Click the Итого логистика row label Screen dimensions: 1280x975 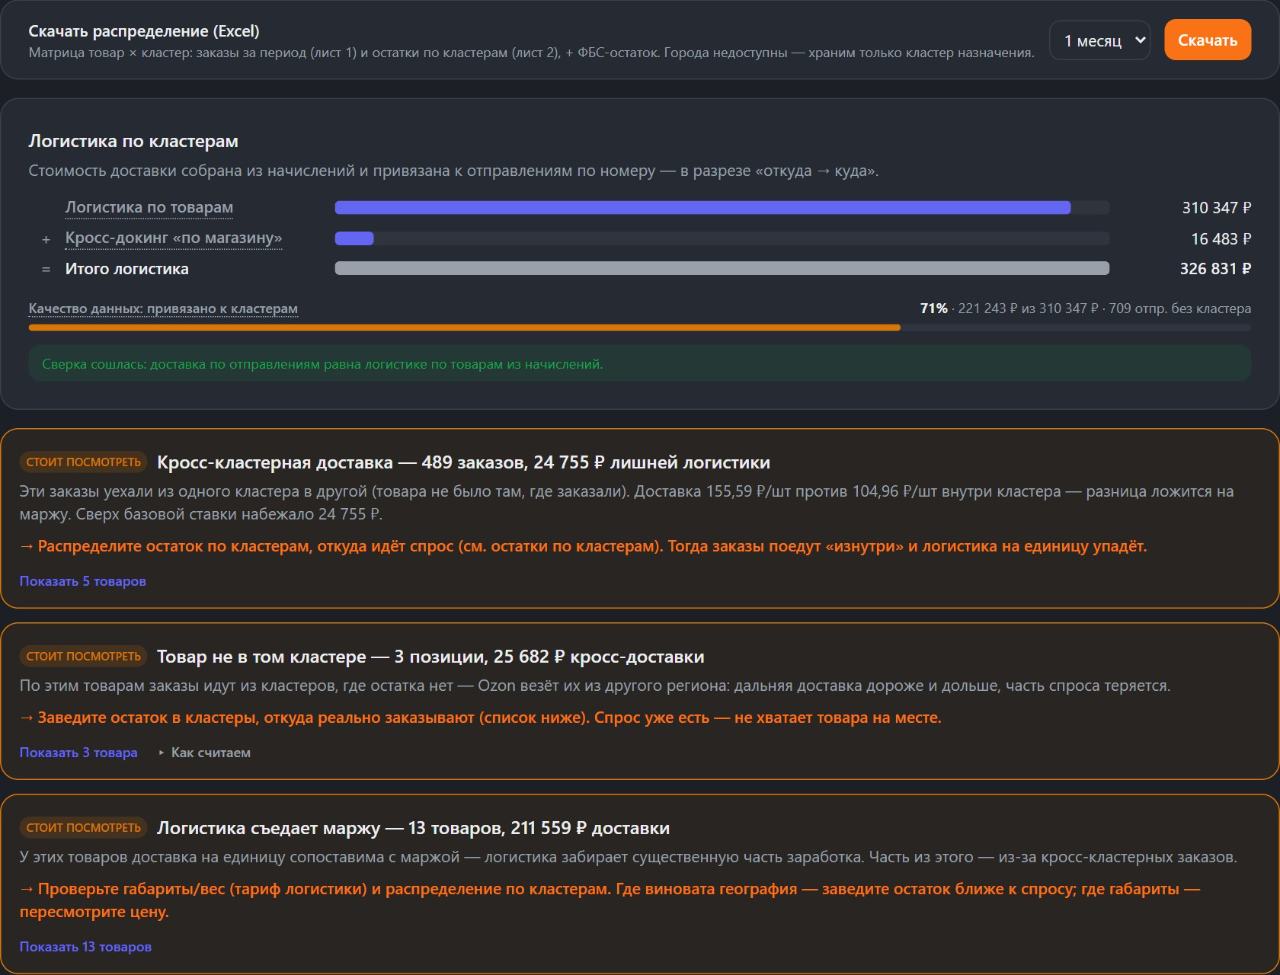pyautogui.click(x=127, y=268)
